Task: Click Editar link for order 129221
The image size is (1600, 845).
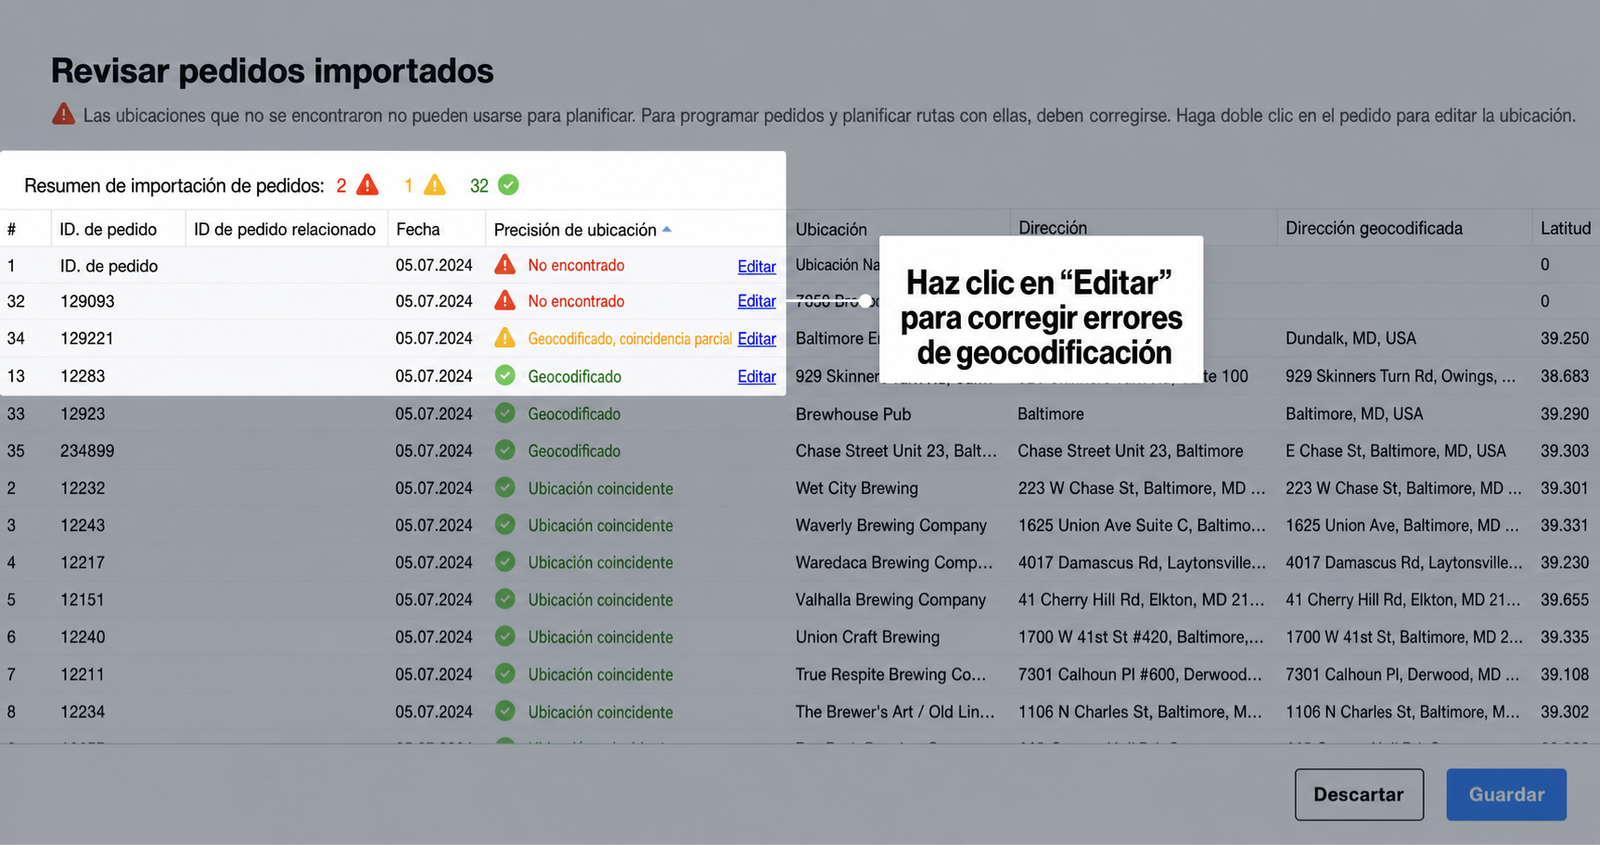Action: point(756,339)
